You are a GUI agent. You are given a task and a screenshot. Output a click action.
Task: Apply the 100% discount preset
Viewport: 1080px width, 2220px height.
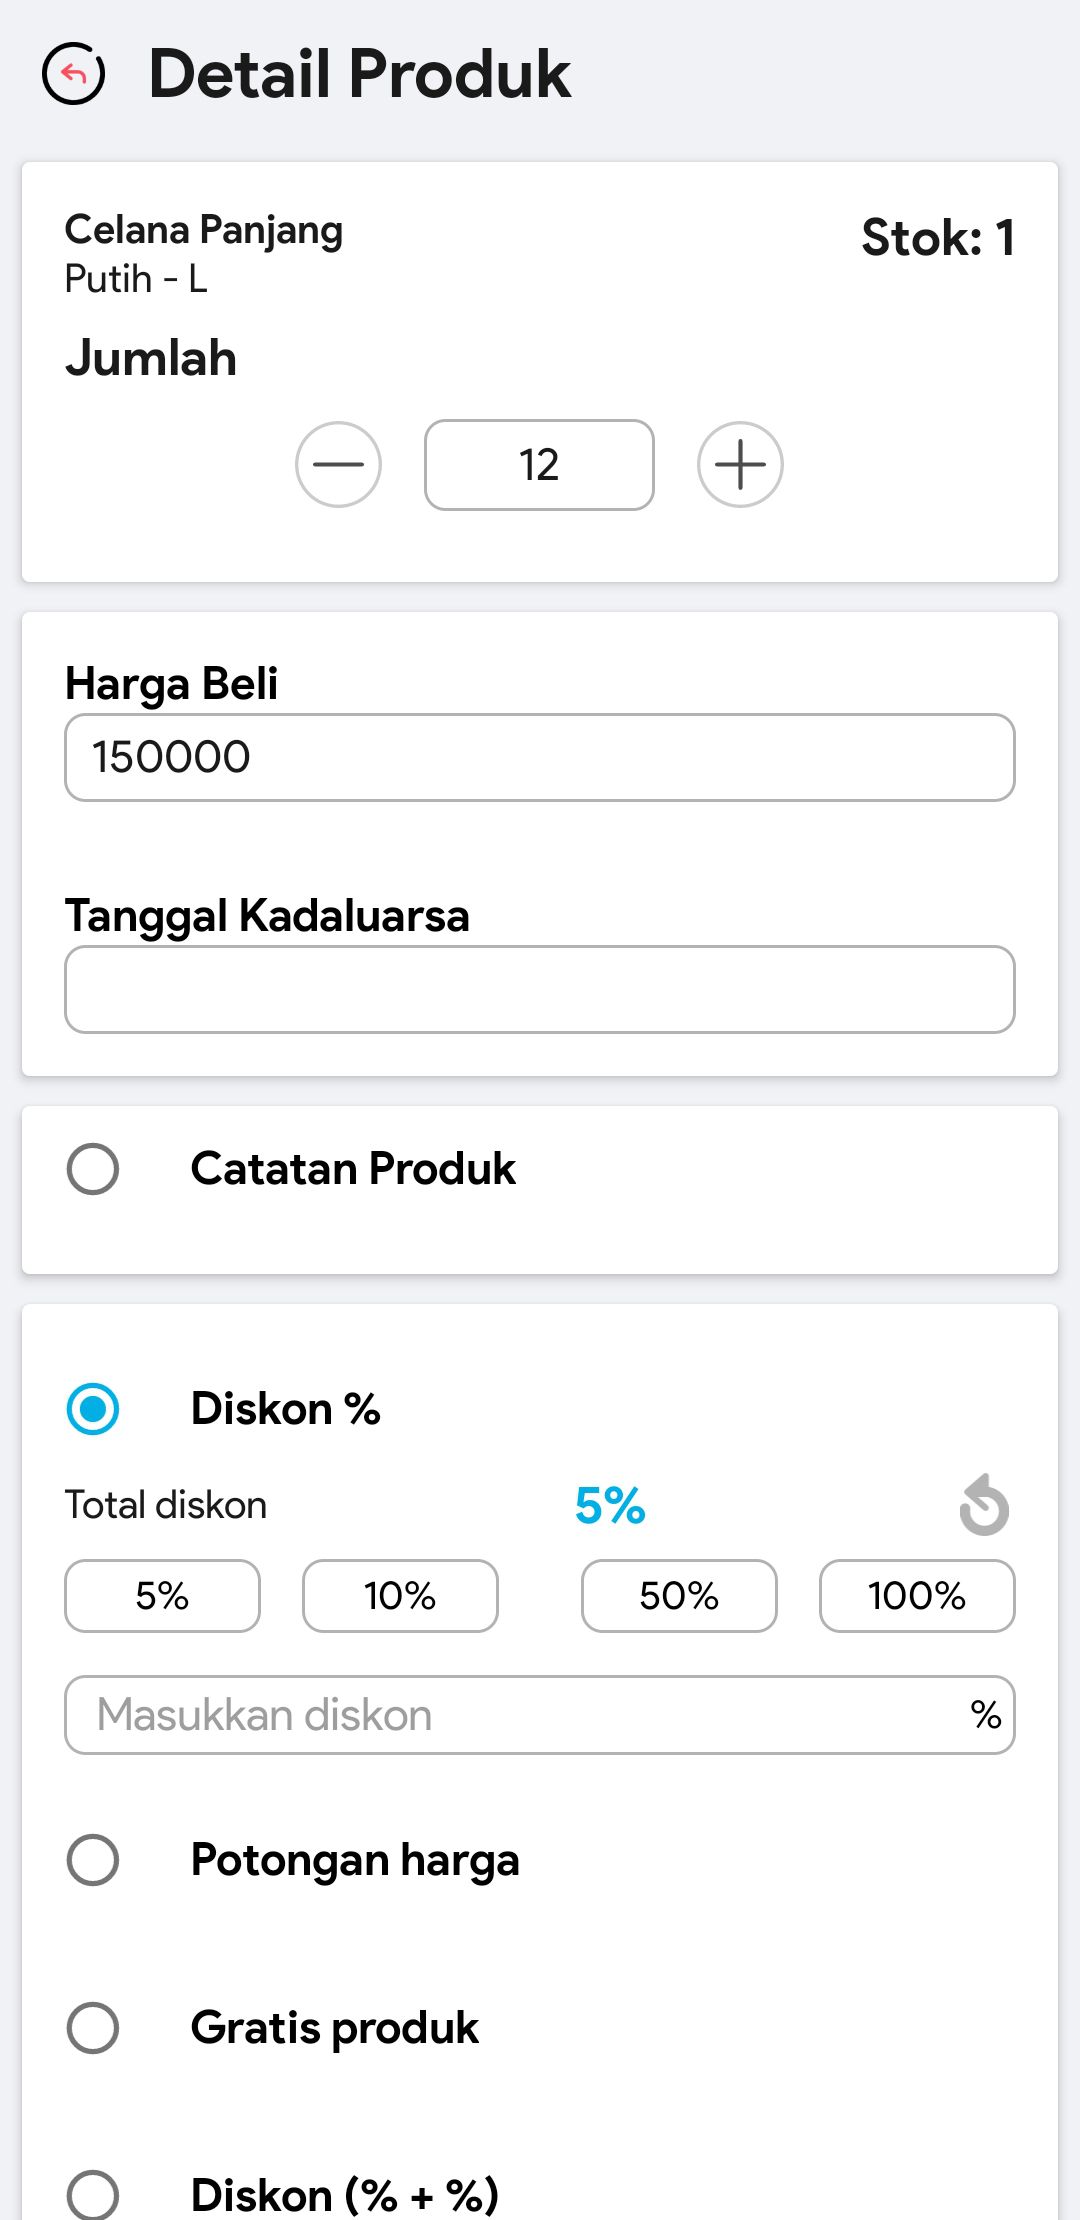[917, 1596]
